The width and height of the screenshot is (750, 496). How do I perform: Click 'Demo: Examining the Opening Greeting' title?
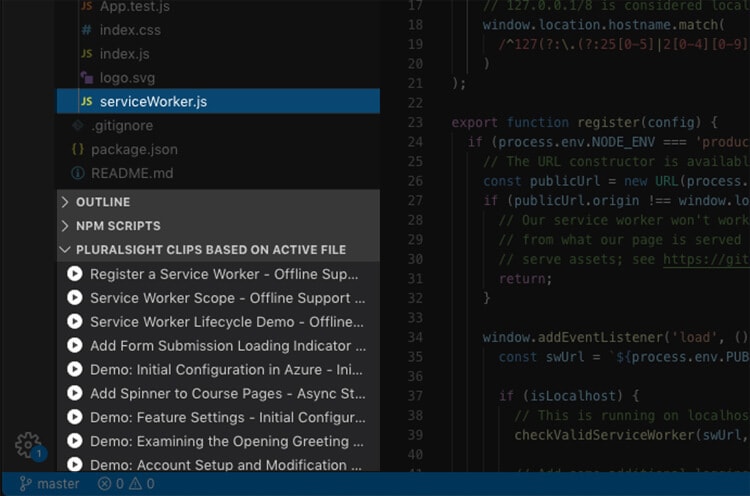pyautogui.click(x=220, y=441)
